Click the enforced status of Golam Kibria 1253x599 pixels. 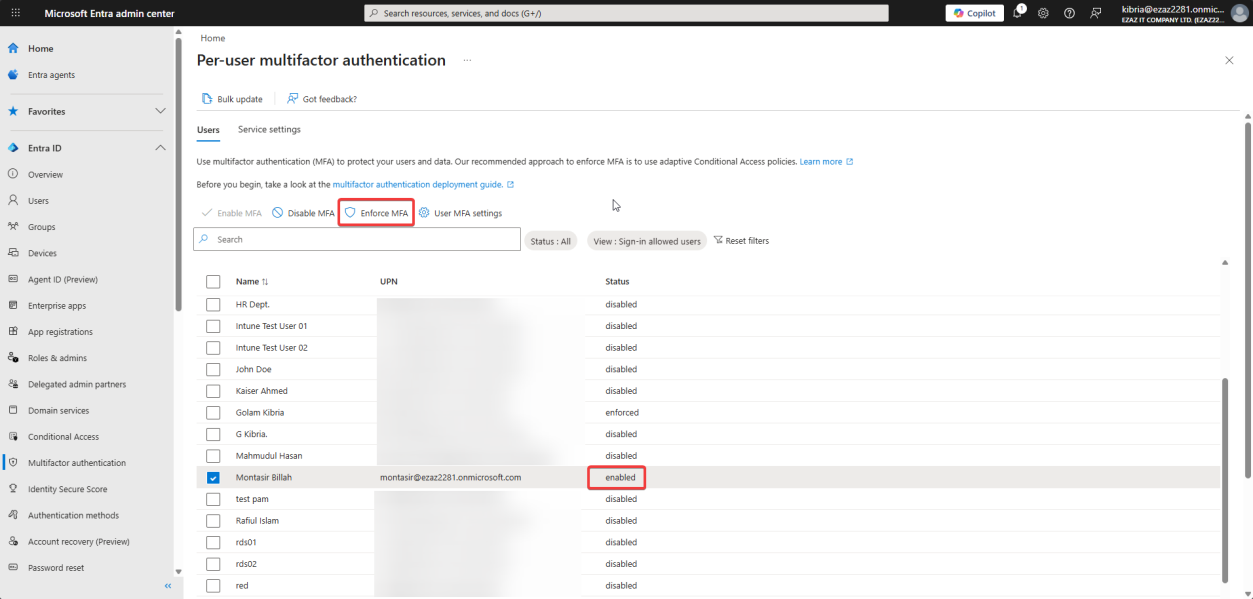pyautogui.click(x=622, y=413)
